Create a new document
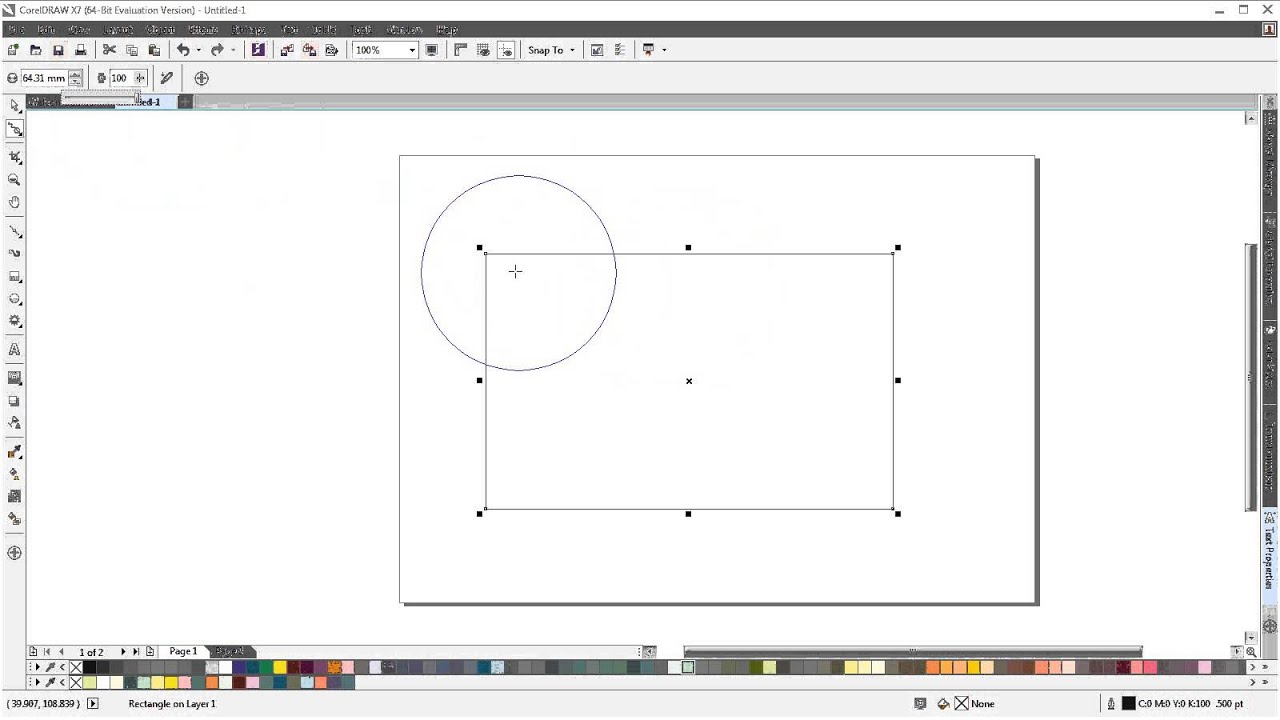Screen dimensions: 1280x720 click(x=14, y=50)
